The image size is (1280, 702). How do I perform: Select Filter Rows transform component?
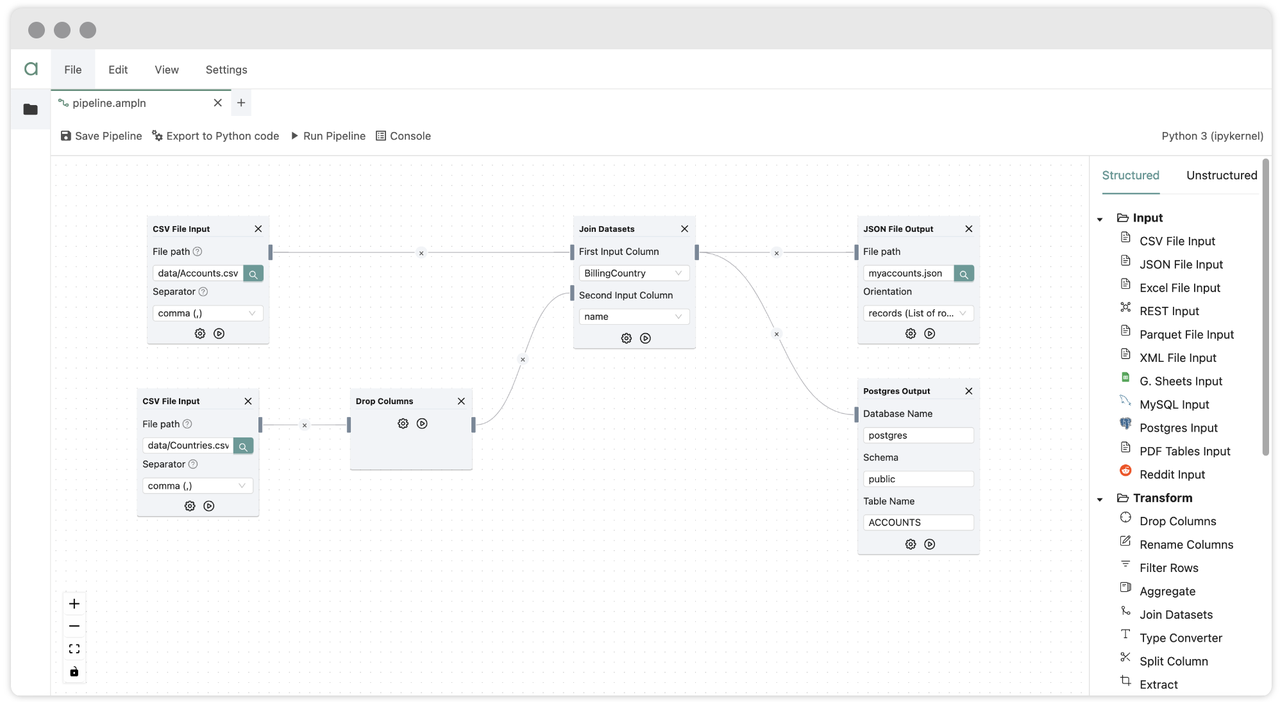pos(1168,568)
